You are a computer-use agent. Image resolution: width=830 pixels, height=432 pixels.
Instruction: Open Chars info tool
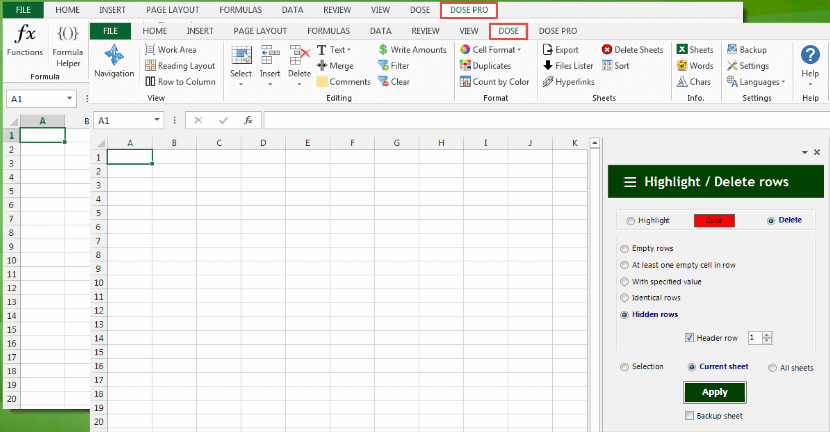point(694,82)
